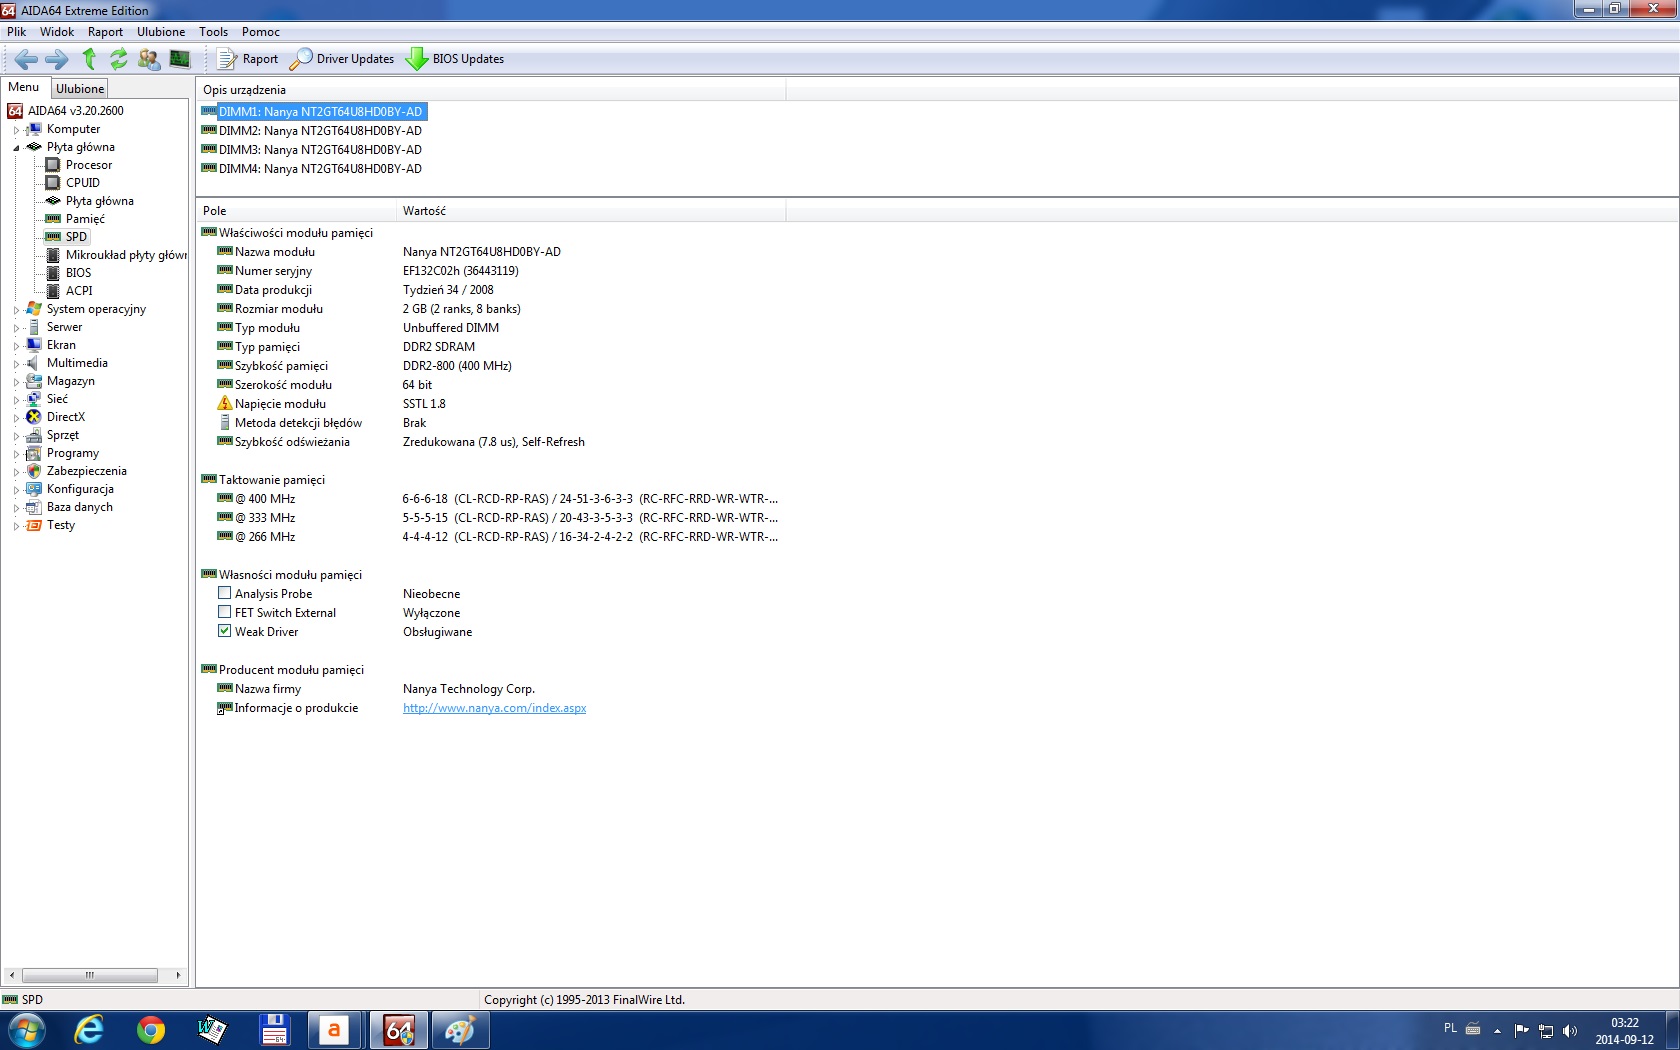Open the Pomoc menu
The width and height of the screenshot is (1680, 1050).
click(x=261, y=32)
